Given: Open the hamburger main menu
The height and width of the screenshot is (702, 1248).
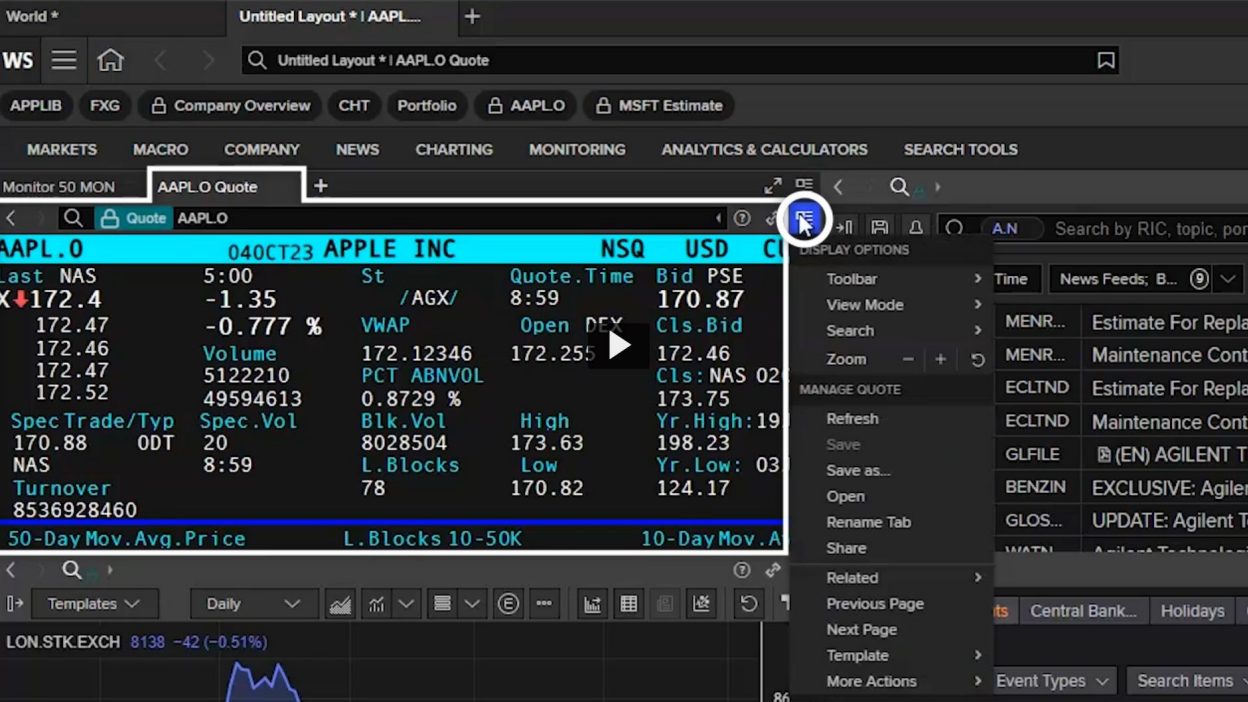Looking at the screenshot, I should [64, 60].
